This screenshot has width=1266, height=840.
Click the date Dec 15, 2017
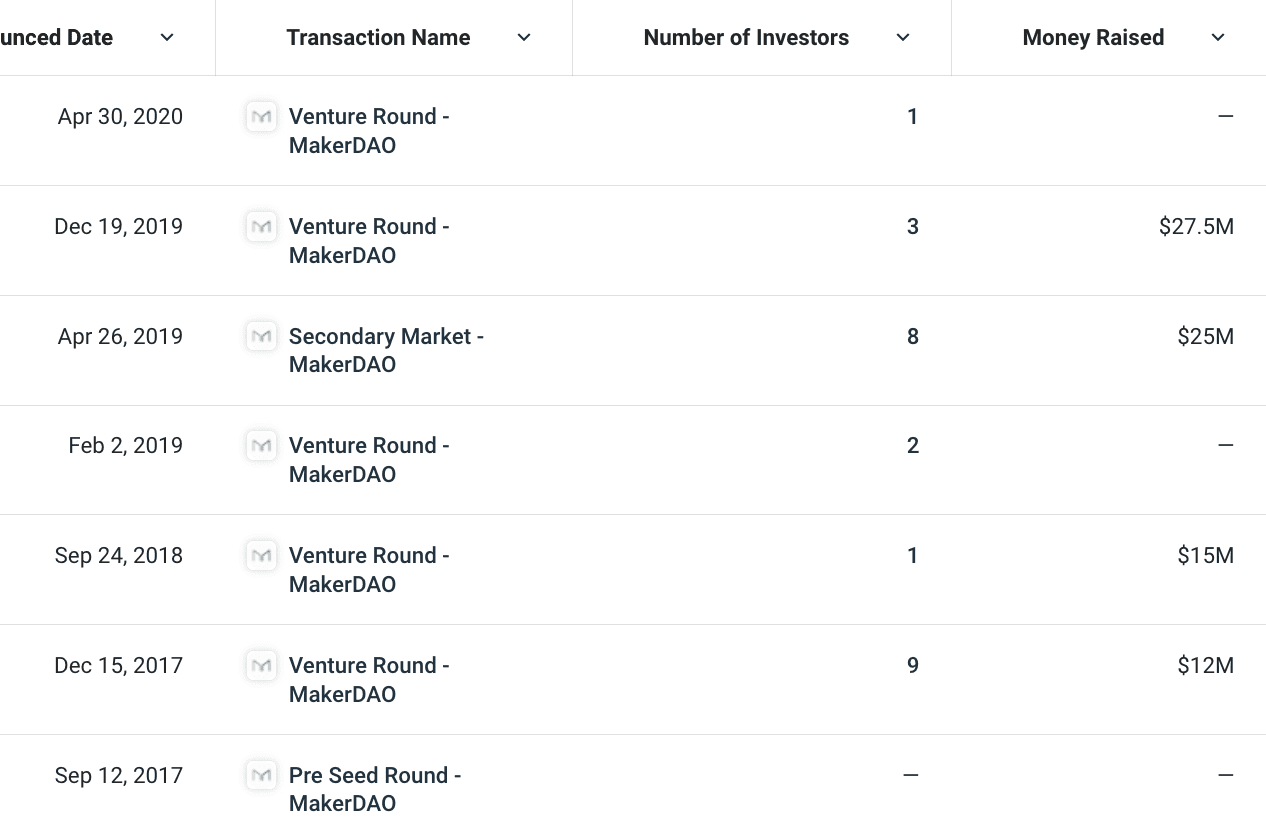tap(118, 665)
